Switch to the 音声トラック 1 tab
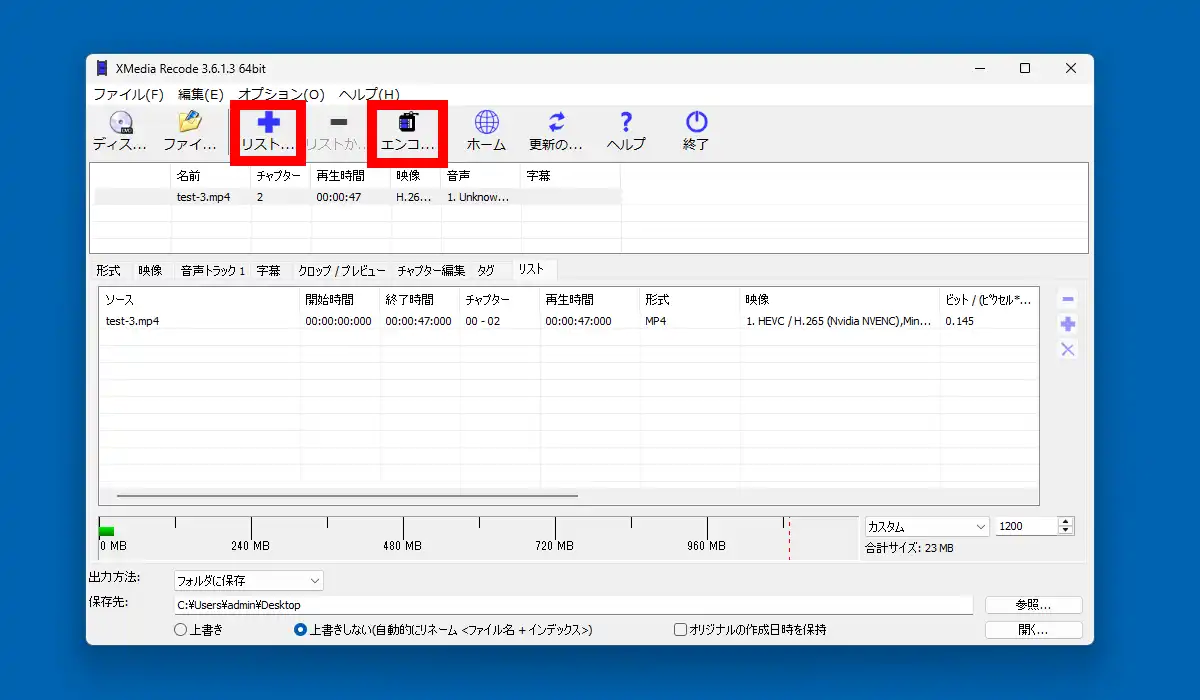Screen dimensions: 1200x700 click(x=212, y=270)
